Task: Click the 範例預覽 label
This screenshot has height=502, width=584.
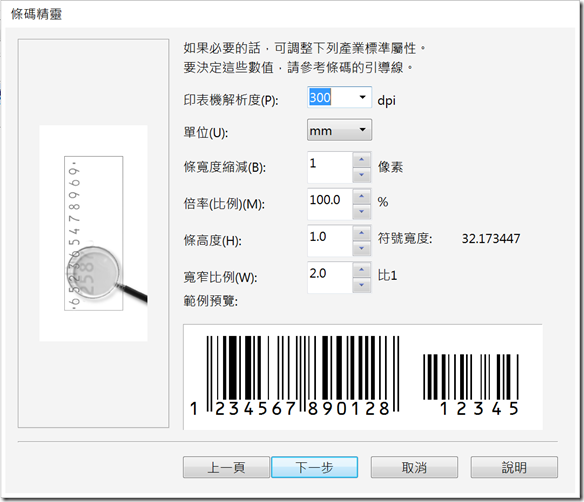Action: [210, 301]
